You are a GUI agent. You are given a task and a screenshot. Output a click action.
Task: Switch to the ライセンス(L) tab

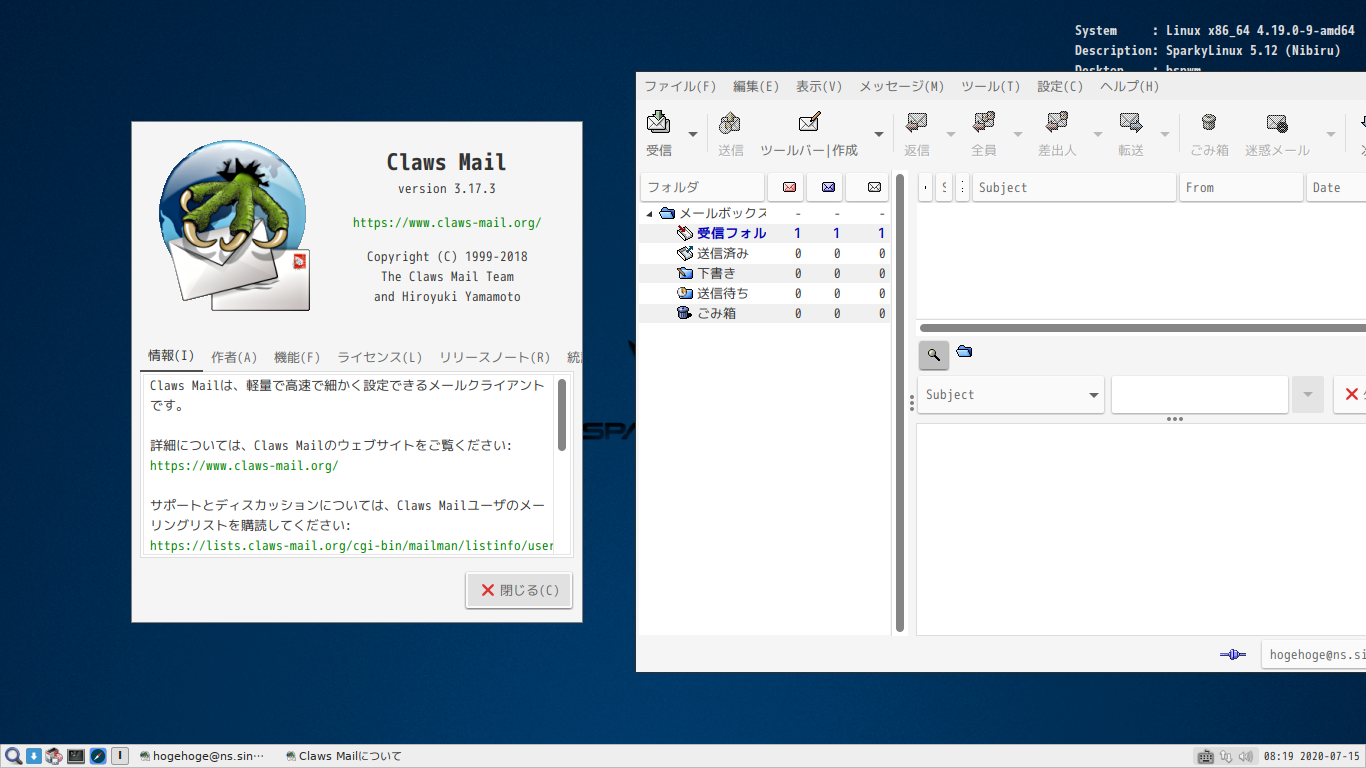(x=379, y=357)
